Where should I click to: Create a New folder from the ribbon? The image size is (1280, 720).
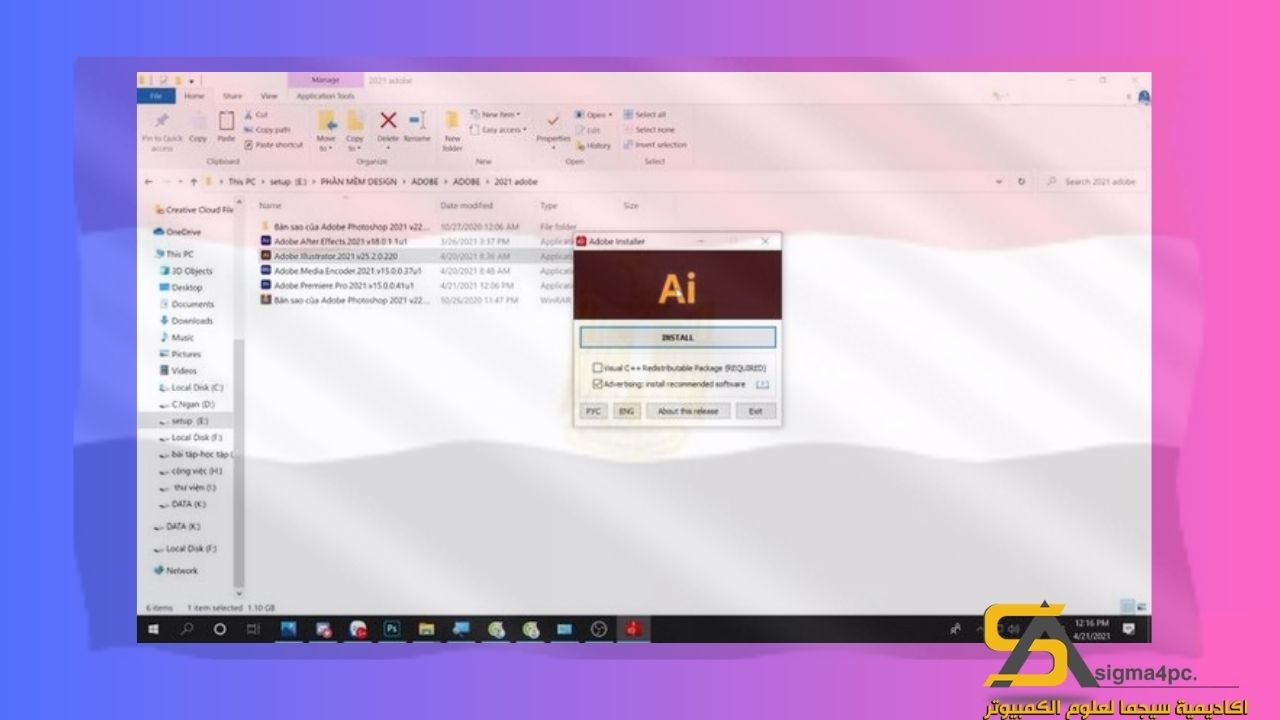(x=453, y=131)
